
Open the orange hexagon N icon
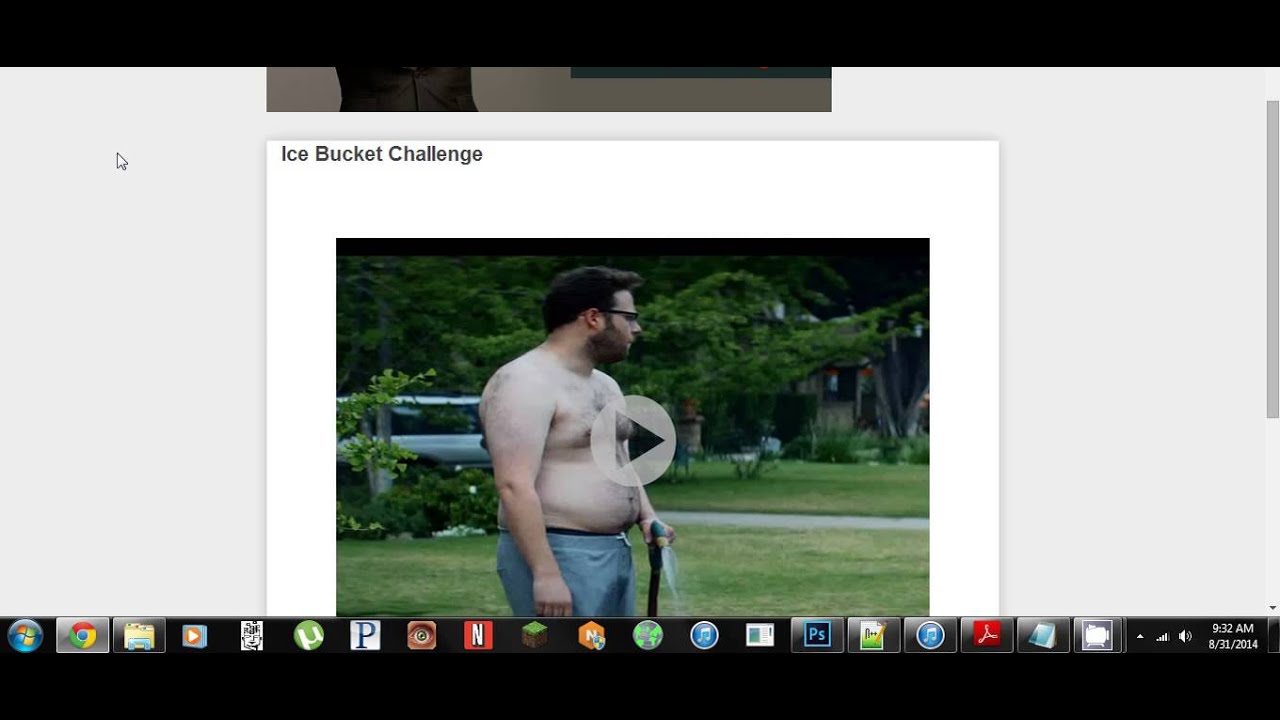point(591,636)
